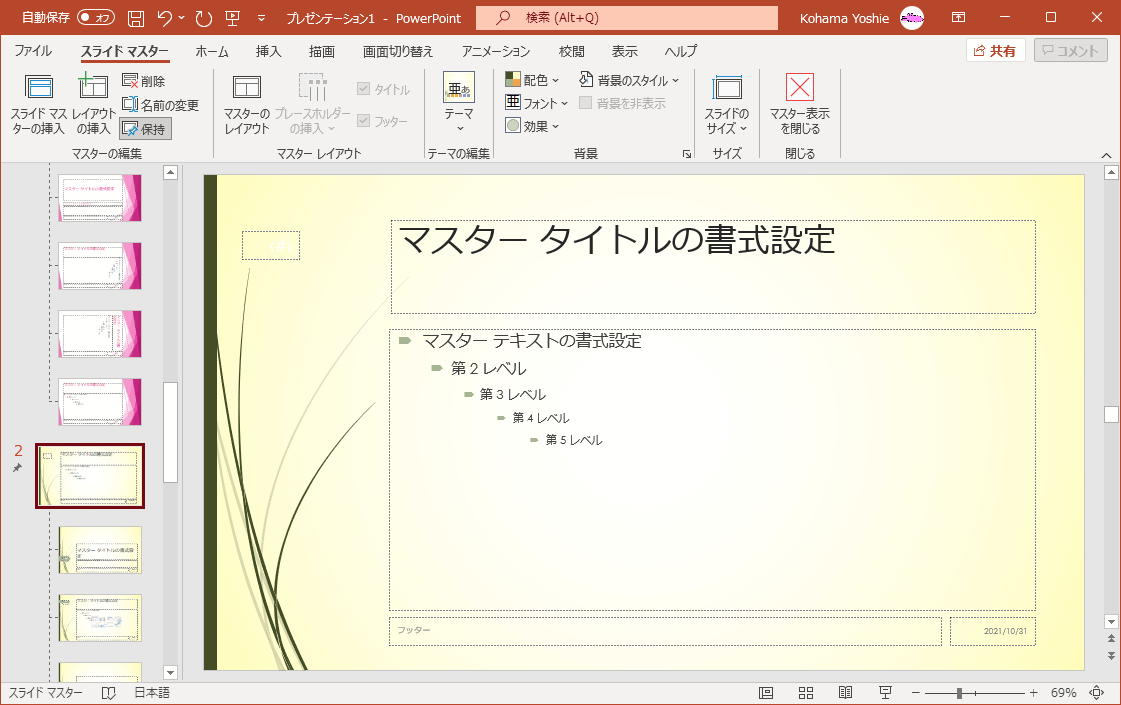Switch to the 挿入 tab

[x=268, y=51]
